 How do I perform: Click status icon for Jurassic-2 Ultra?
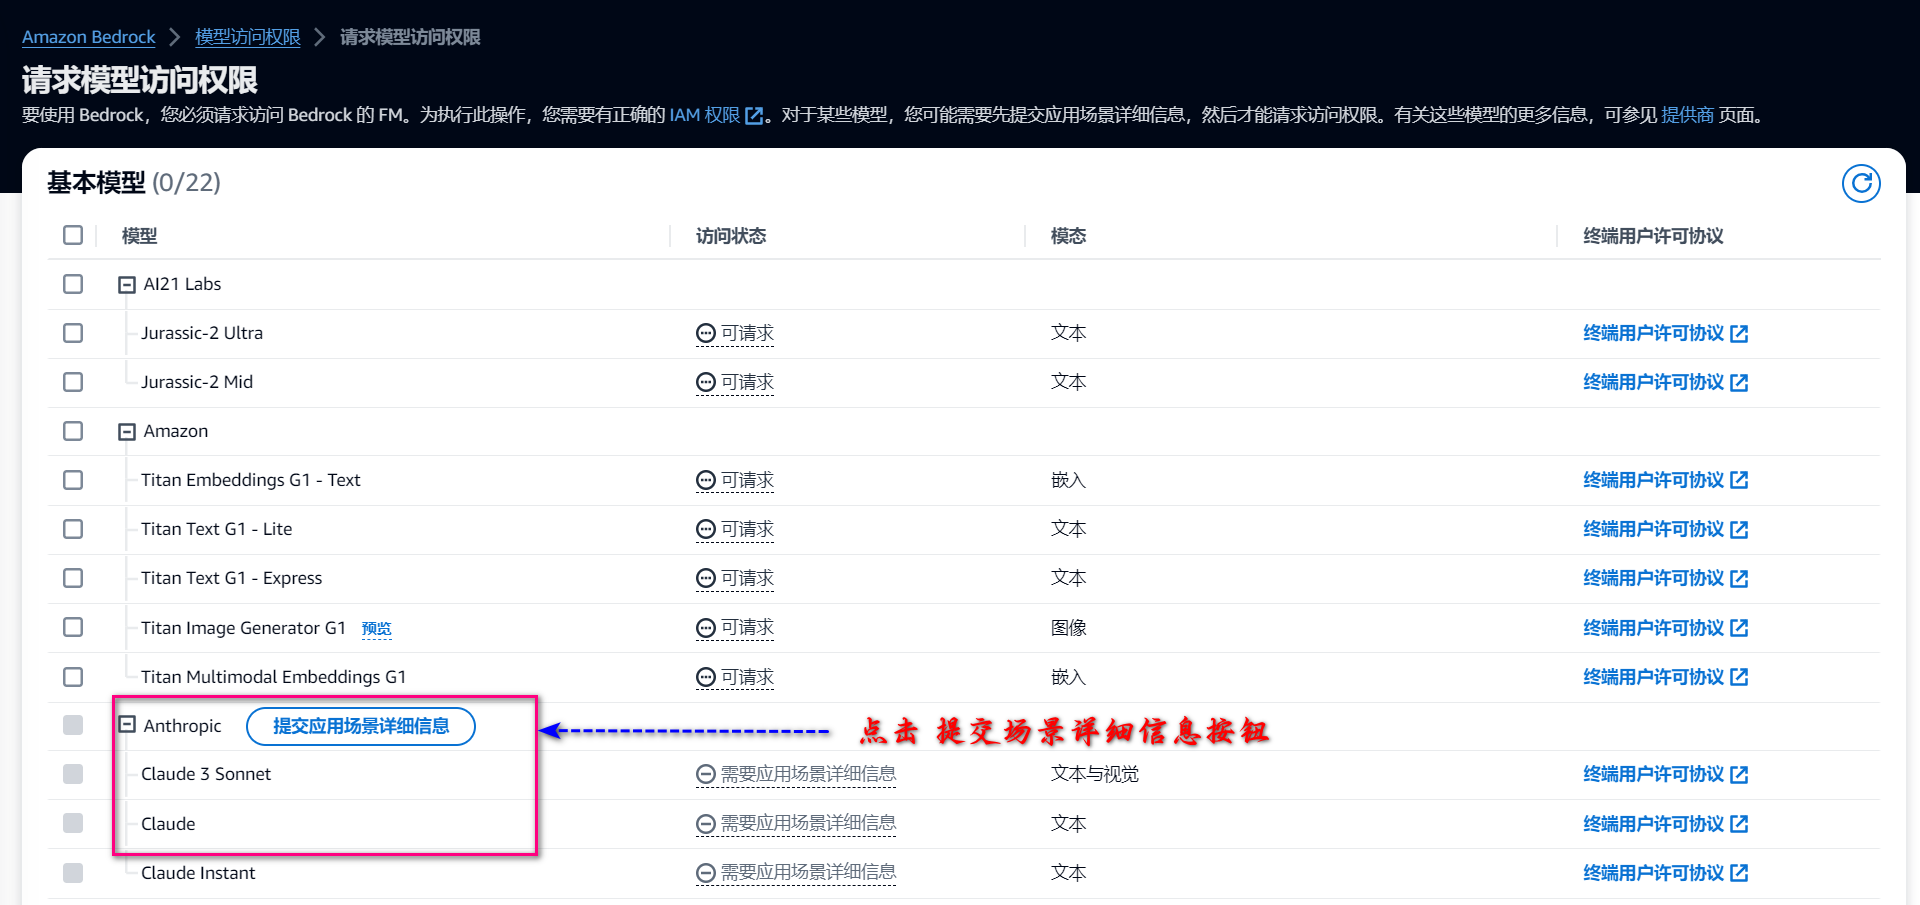[706, 333]
